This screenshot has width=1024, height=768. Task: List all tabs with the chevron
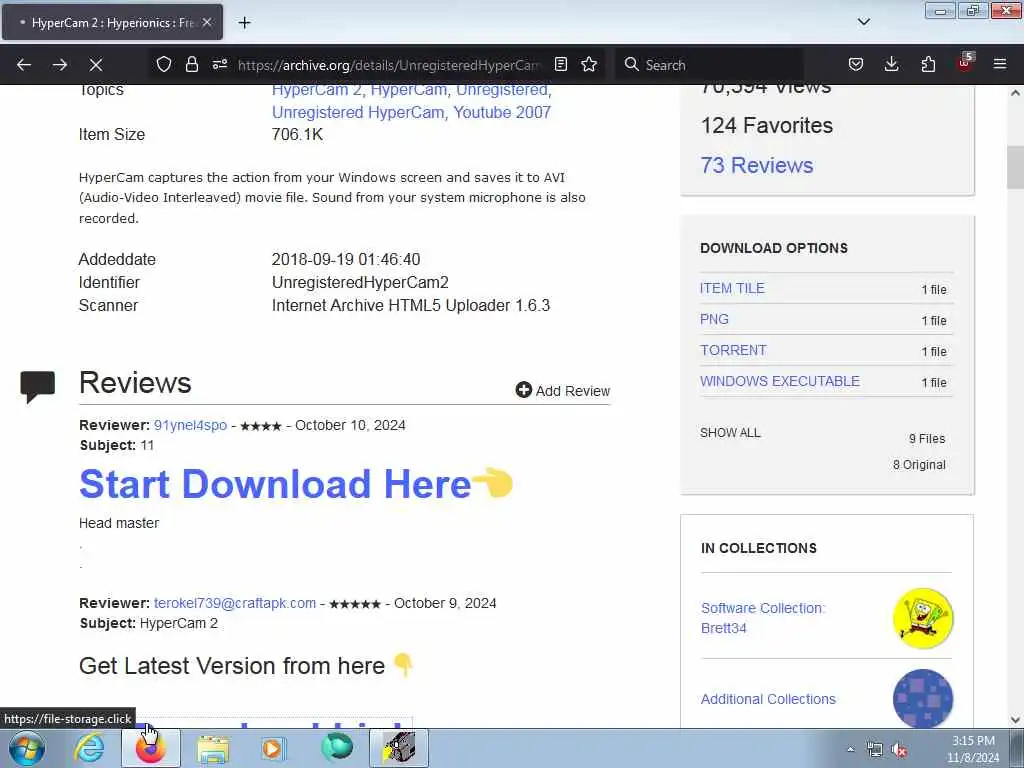point(863,22)
